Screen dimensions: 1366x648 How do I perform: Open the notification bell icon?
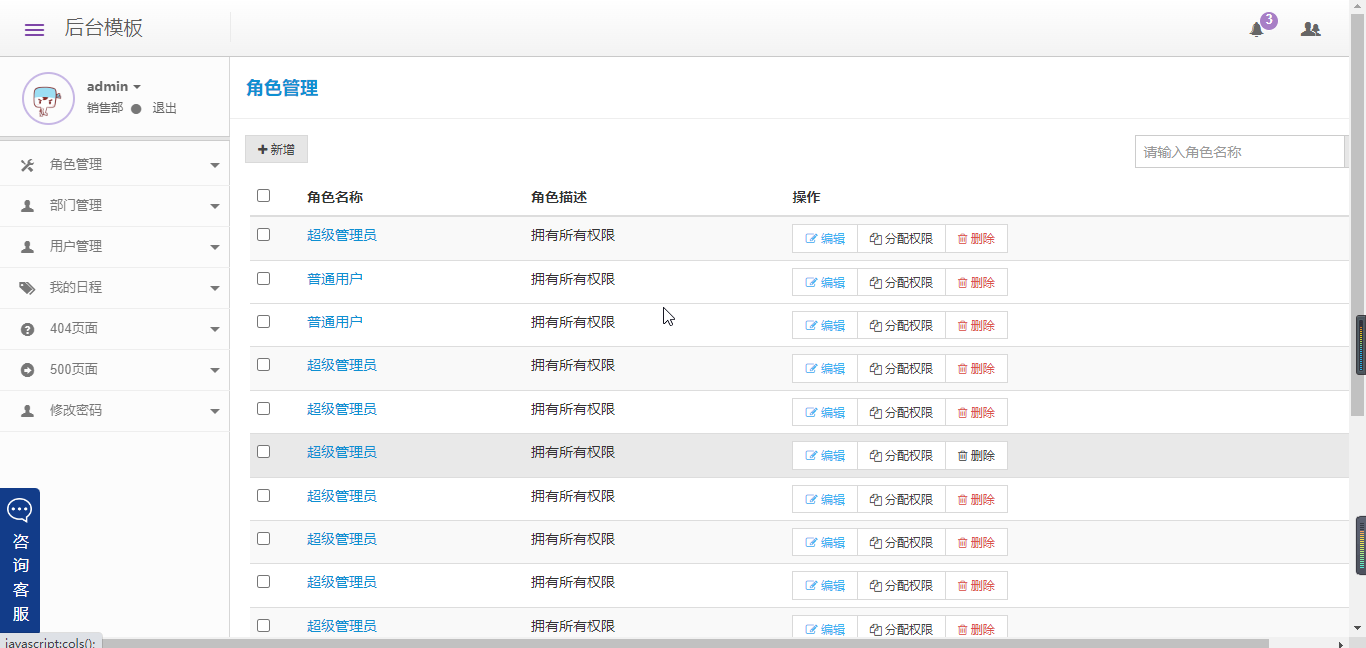(x=1257, y=29)
